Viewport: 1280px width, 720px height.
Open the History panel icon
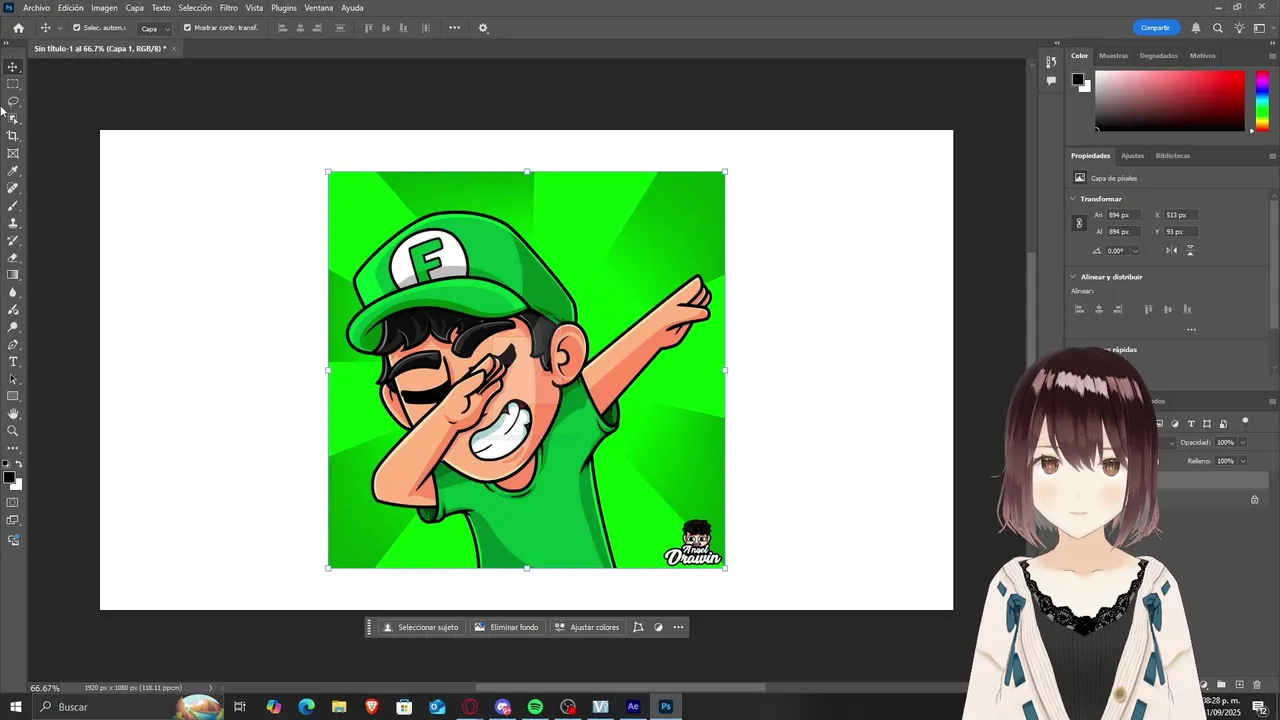pyautogui.click(x=1051, y=62)
